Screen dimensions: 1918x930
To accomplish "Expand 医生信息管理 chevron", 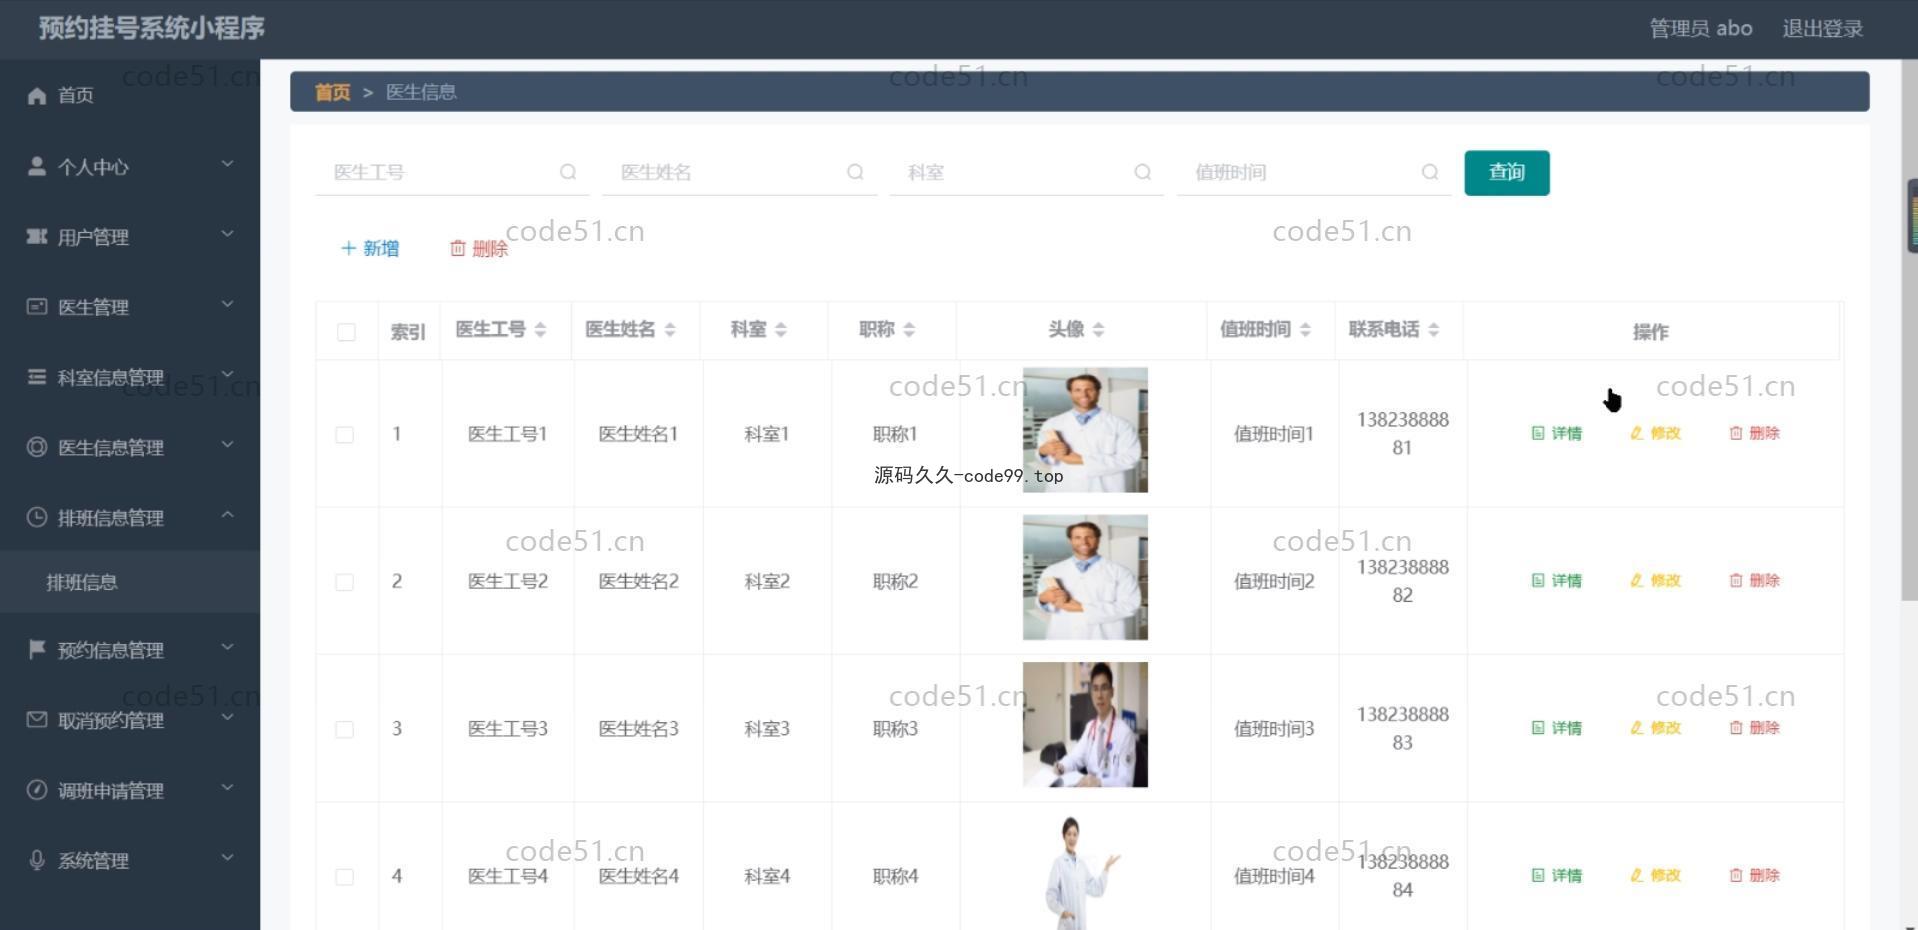I will (x=227, y=444).
